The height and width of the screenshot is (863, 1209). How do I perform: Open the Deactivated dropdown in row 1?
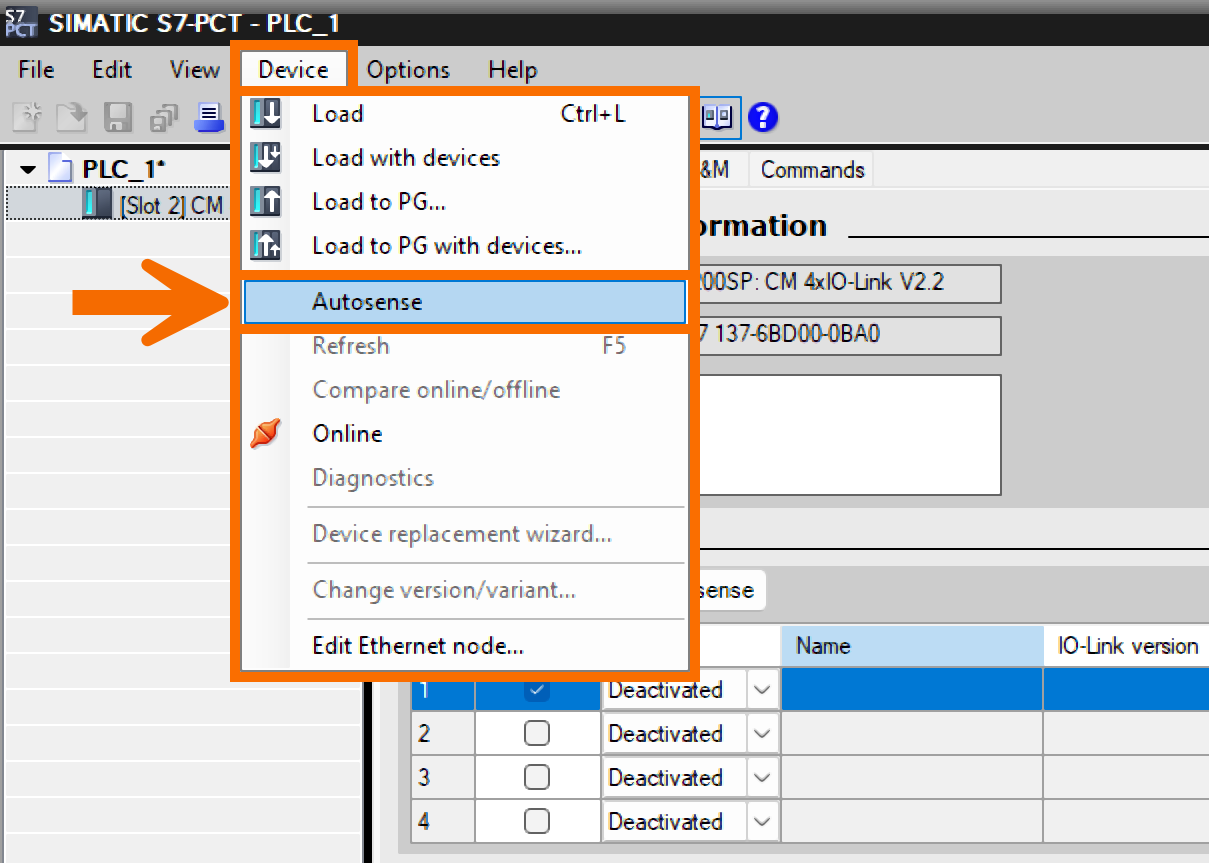(763, 690)
